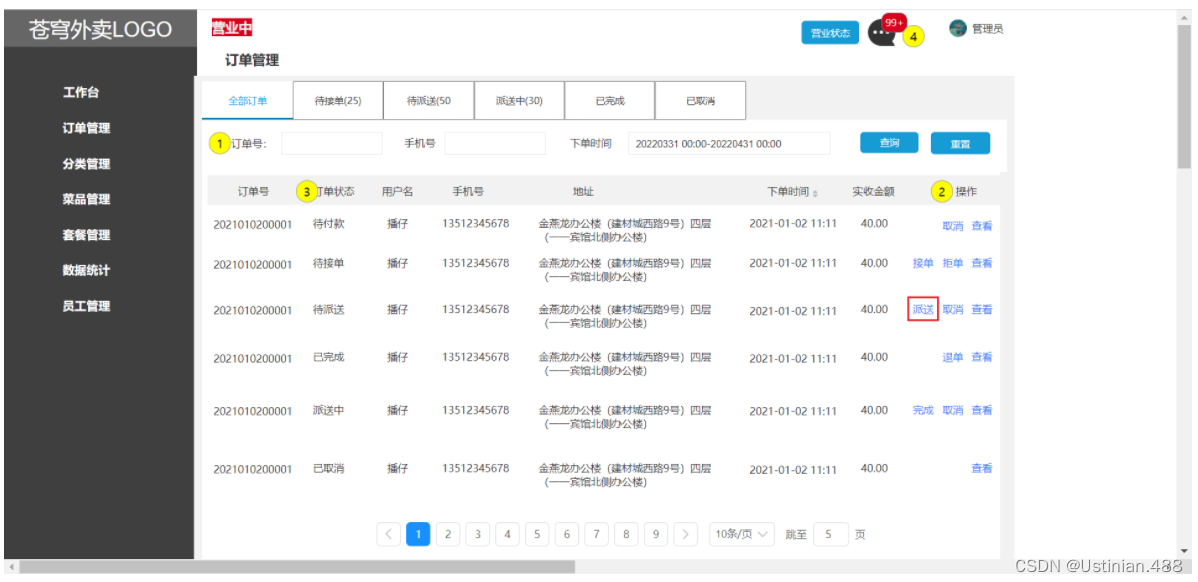Go to page 9
The height and width of the screenshot is (582, 1198).
[656, 534]
